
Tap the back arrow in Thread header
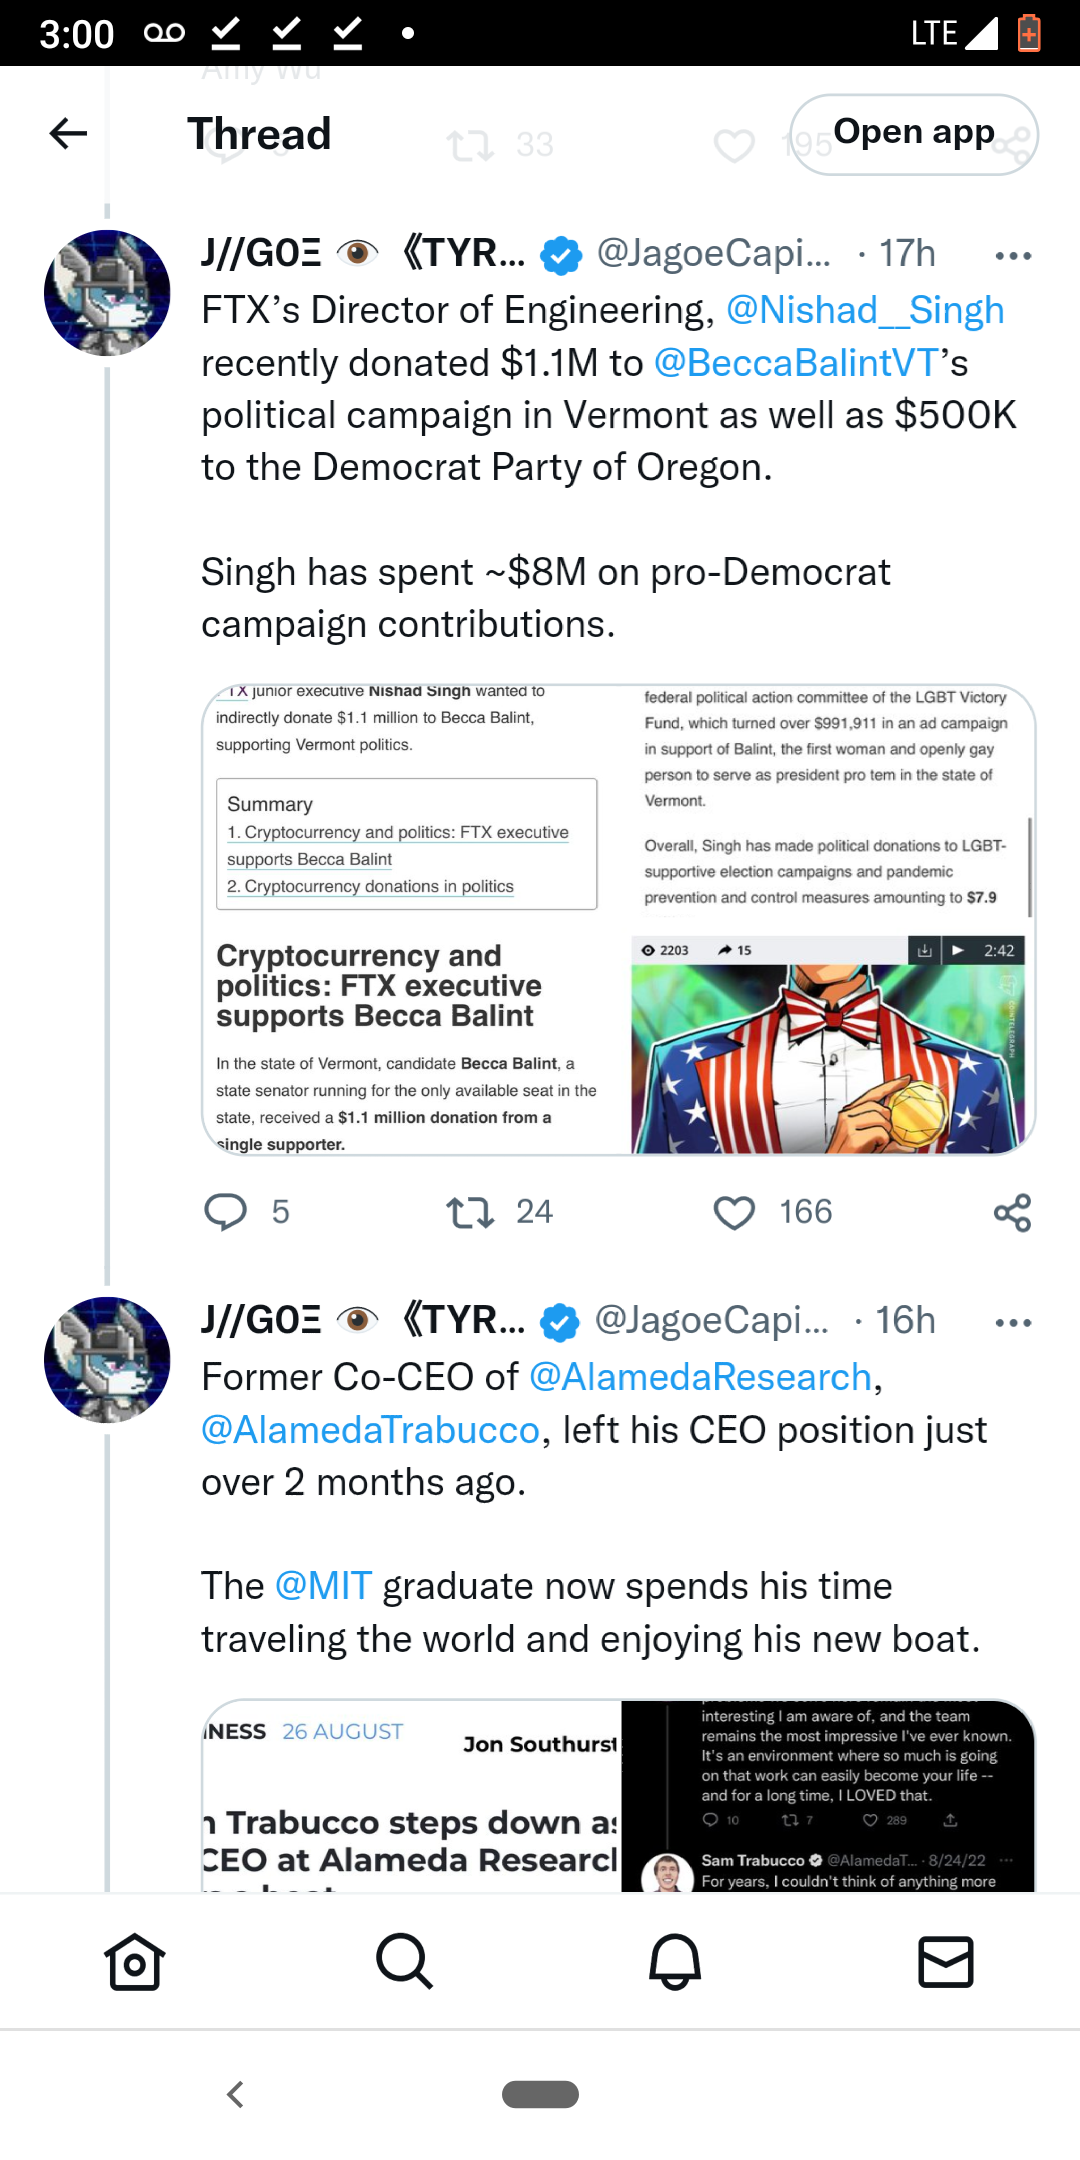coord(68,133)
